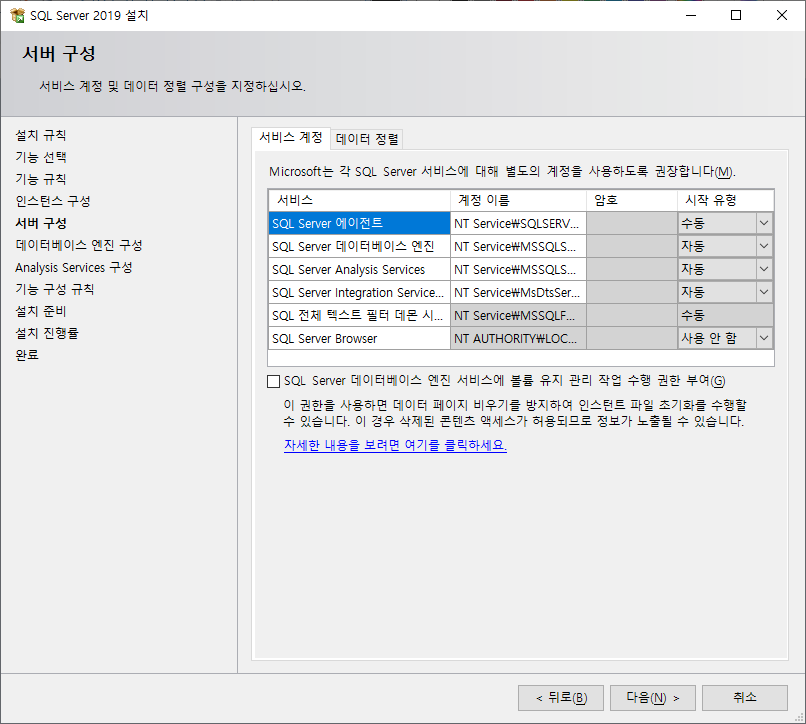Click 설치 진행률 step in sidebar

(x=47, y=333)
